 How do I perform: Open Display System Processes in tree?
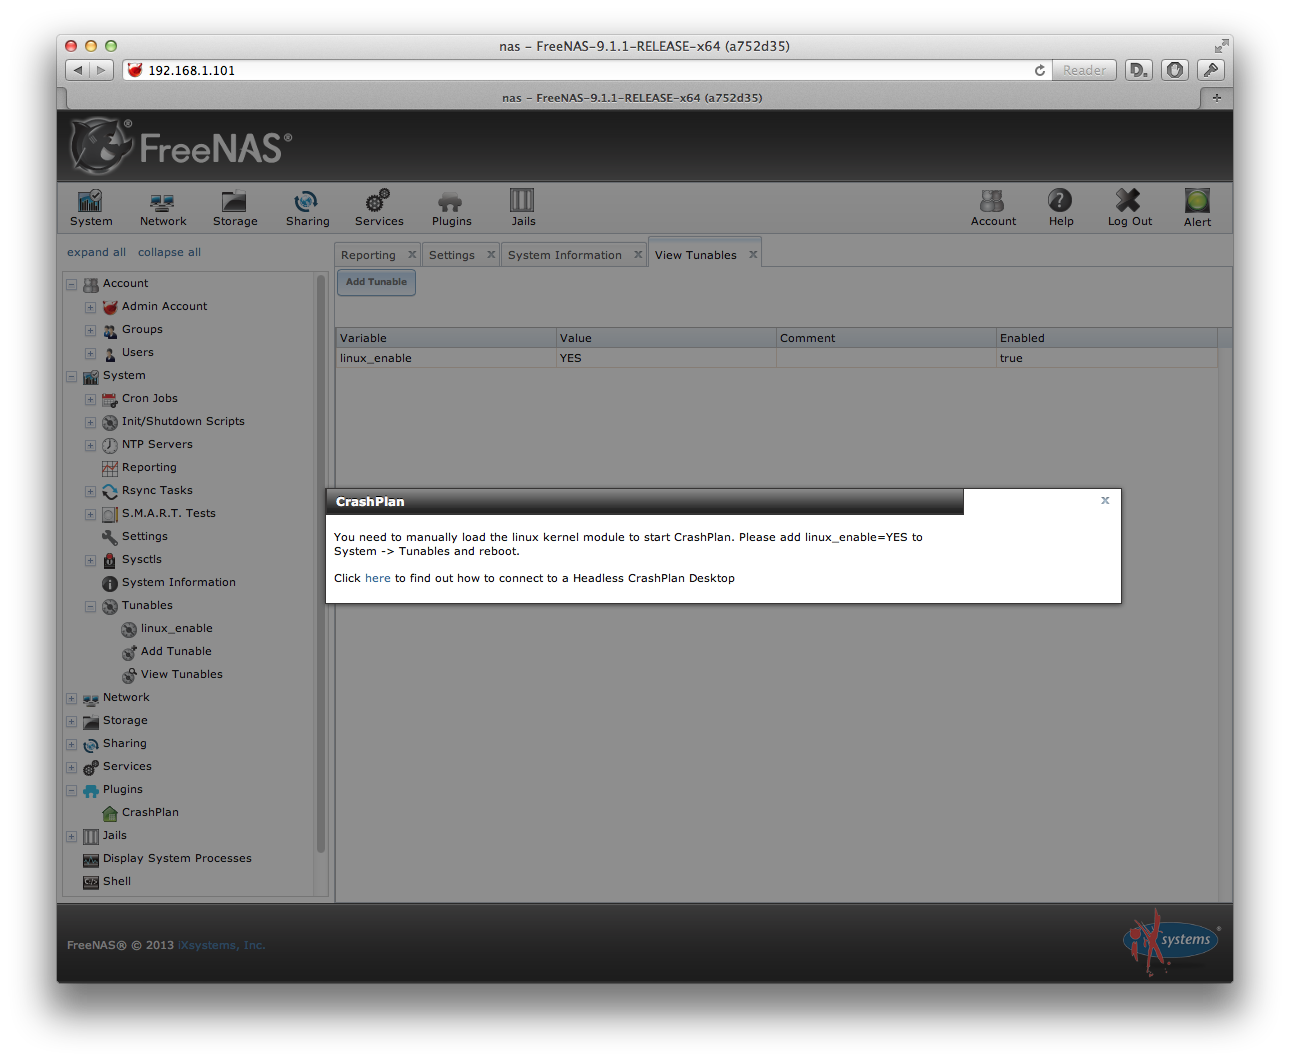pos(177,858)
